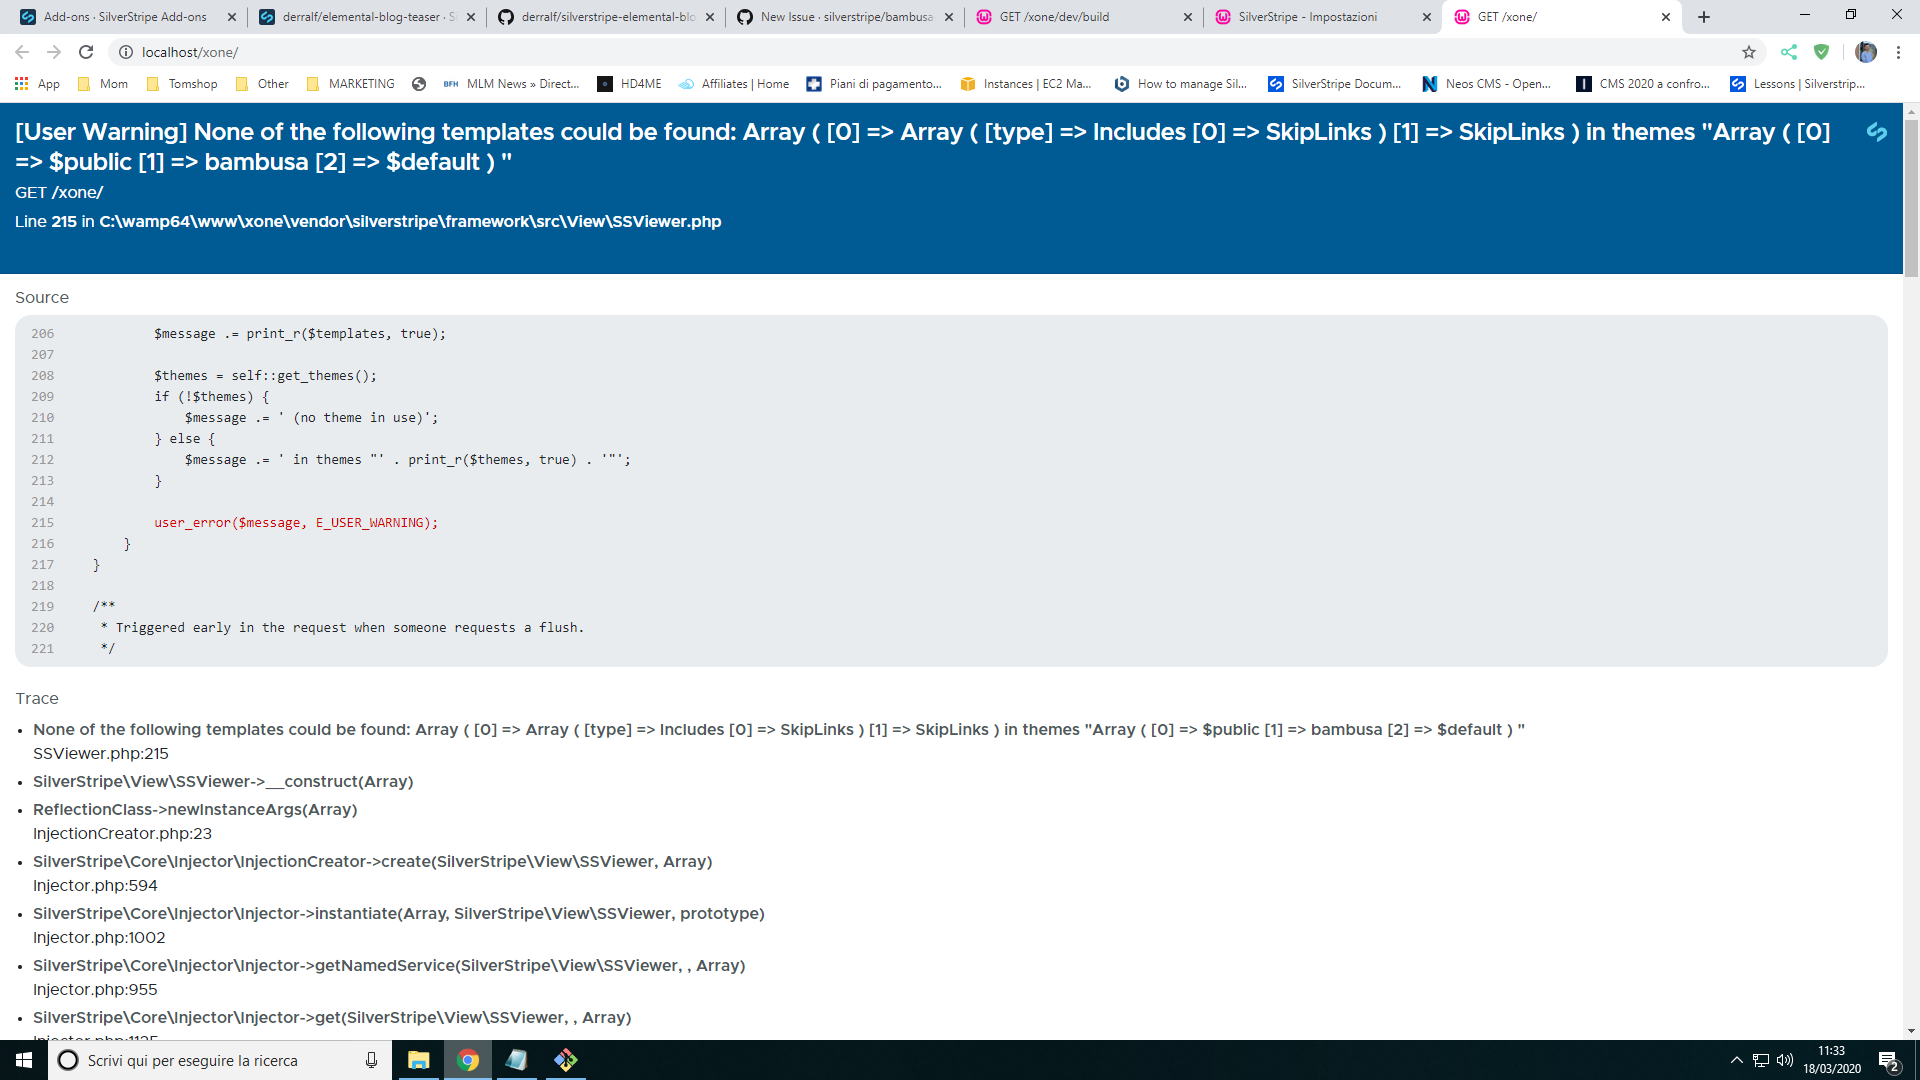Click the browser back button
The image size is (1920, 1080).
coord(22,52)
